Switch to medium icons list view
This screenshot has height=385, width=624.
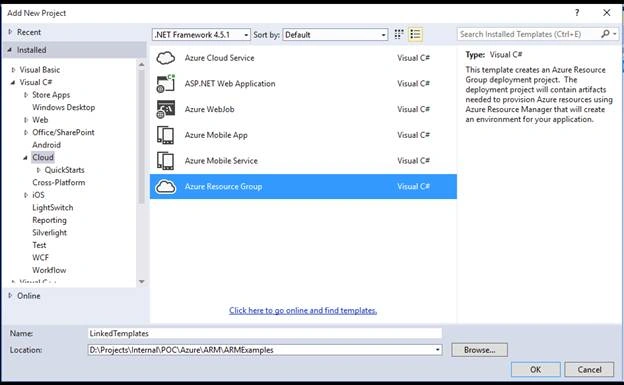coord(415,34)
